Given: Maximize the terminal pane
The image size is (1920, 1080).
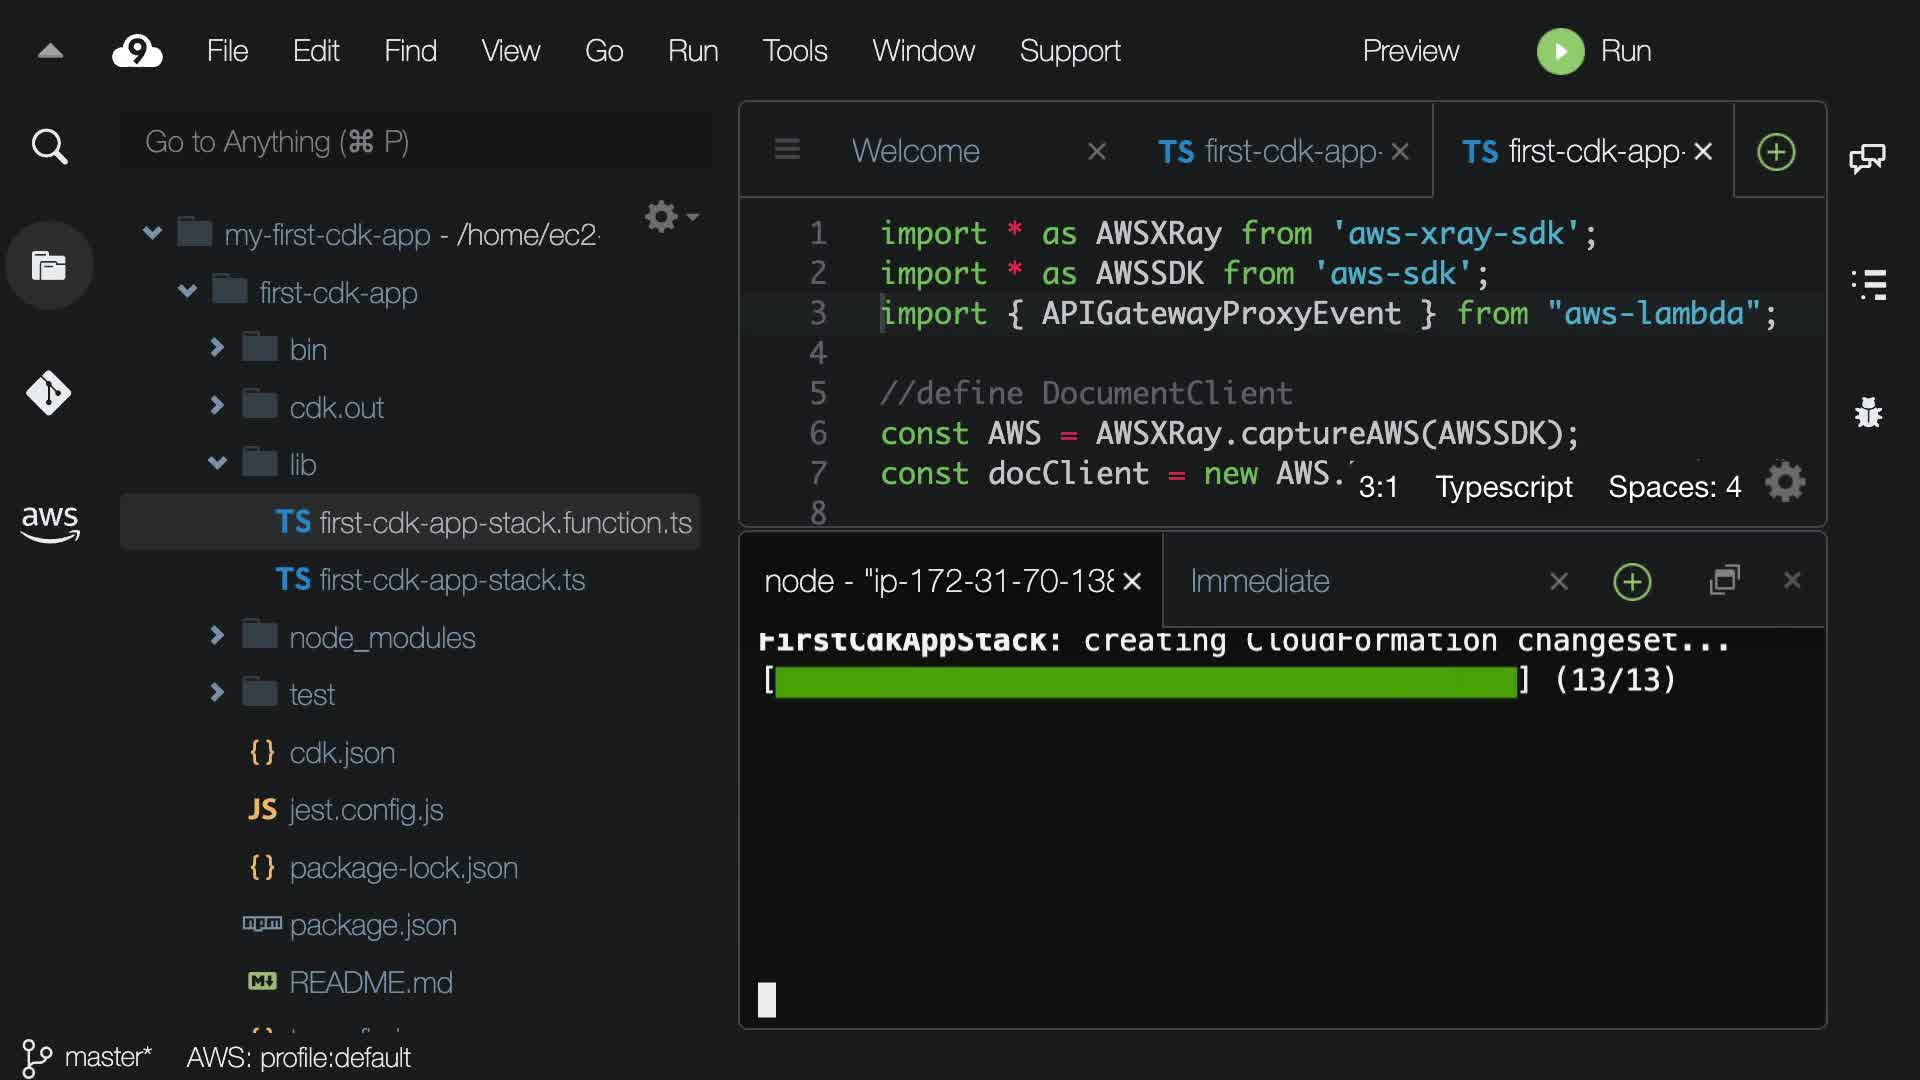Looking at the screenshot, I should pyautogui.click(x=1725, y=580).
